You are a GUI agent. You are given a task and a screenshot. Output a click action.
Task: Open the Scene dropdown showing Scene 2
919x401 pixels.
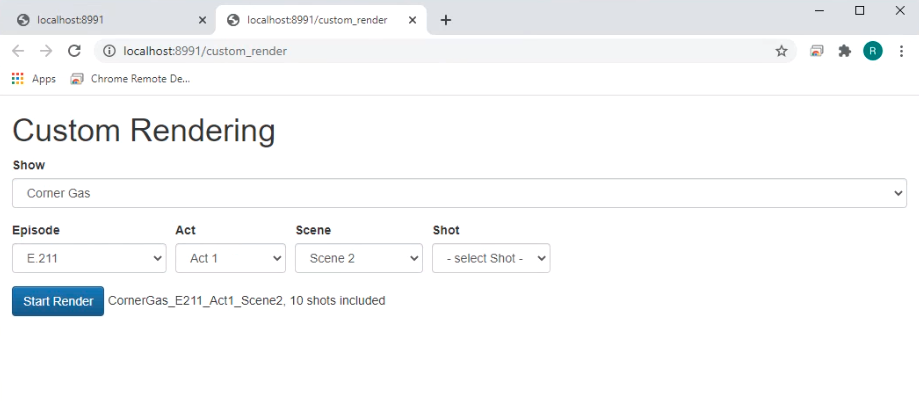[359, 258]
